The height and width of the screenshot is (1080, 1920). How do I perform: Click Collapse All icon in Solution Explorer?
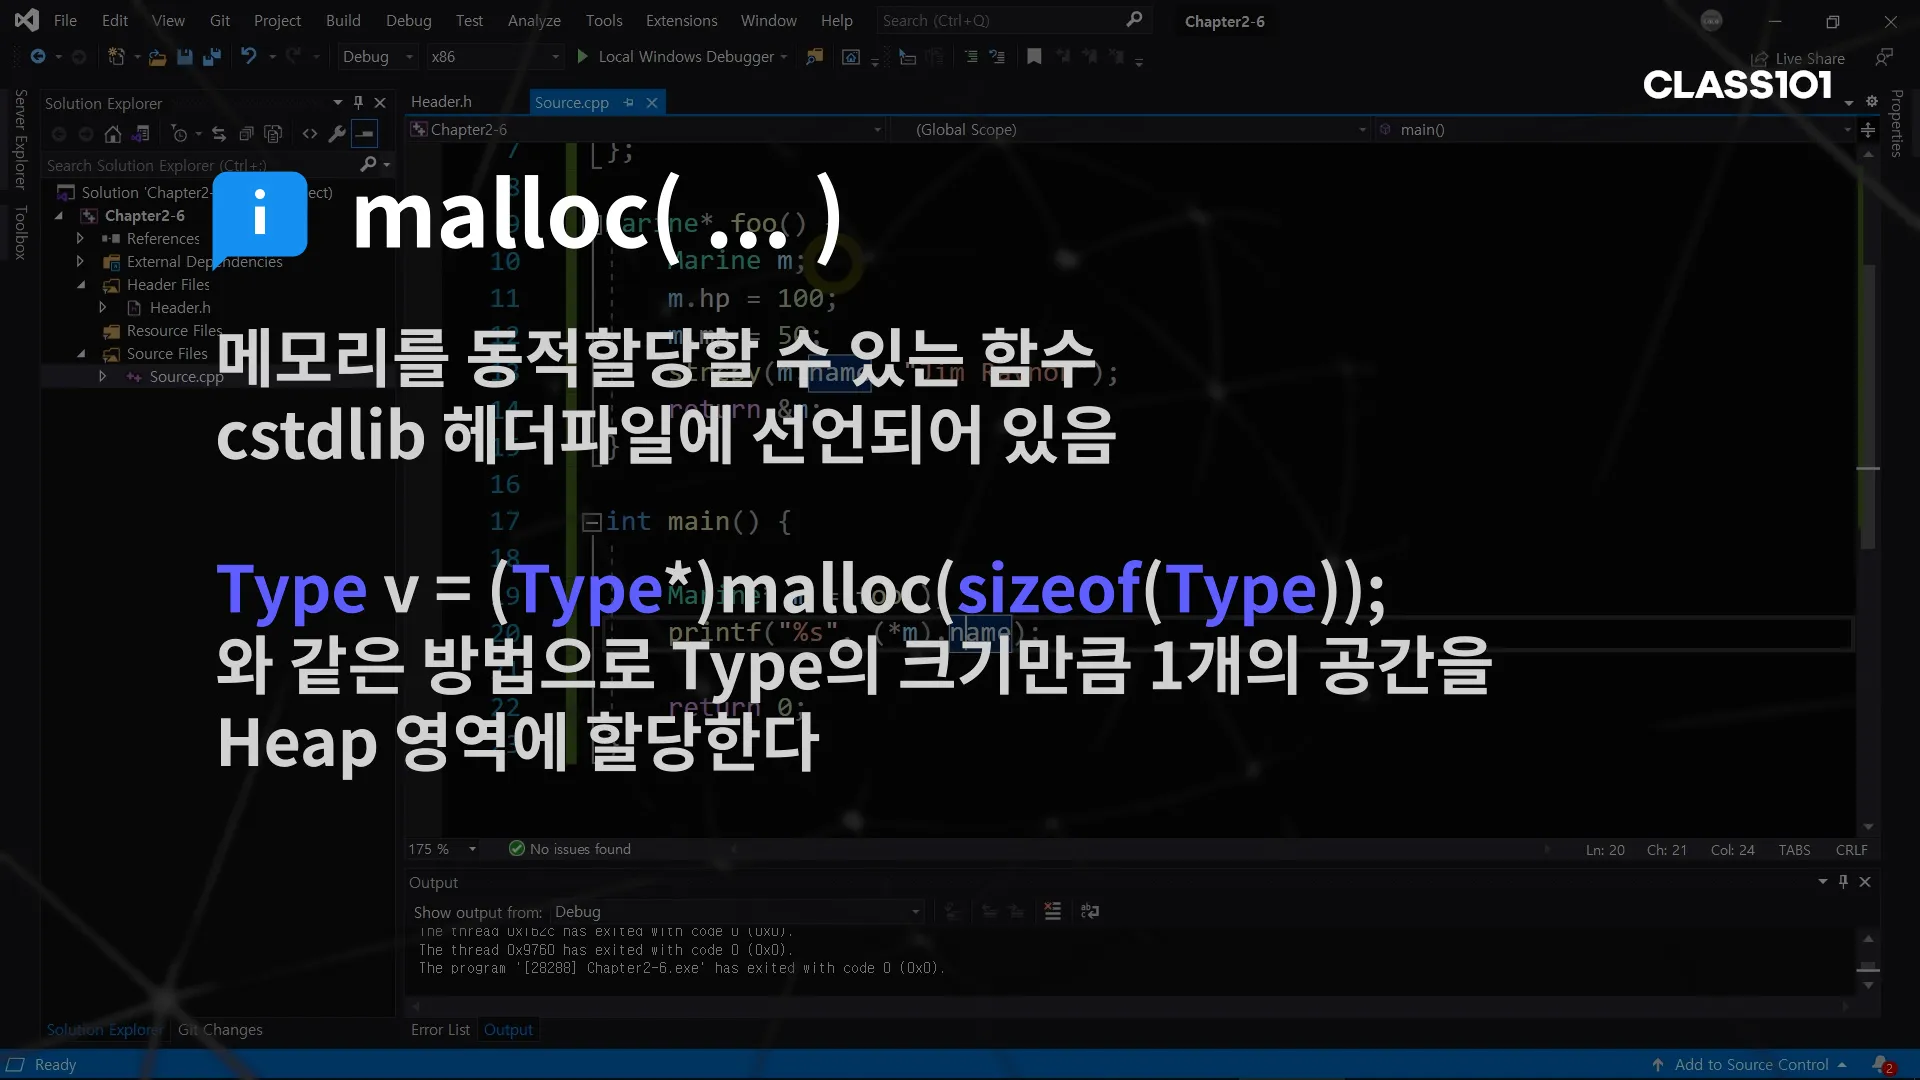pyautogui.click(x=246, y=134)
